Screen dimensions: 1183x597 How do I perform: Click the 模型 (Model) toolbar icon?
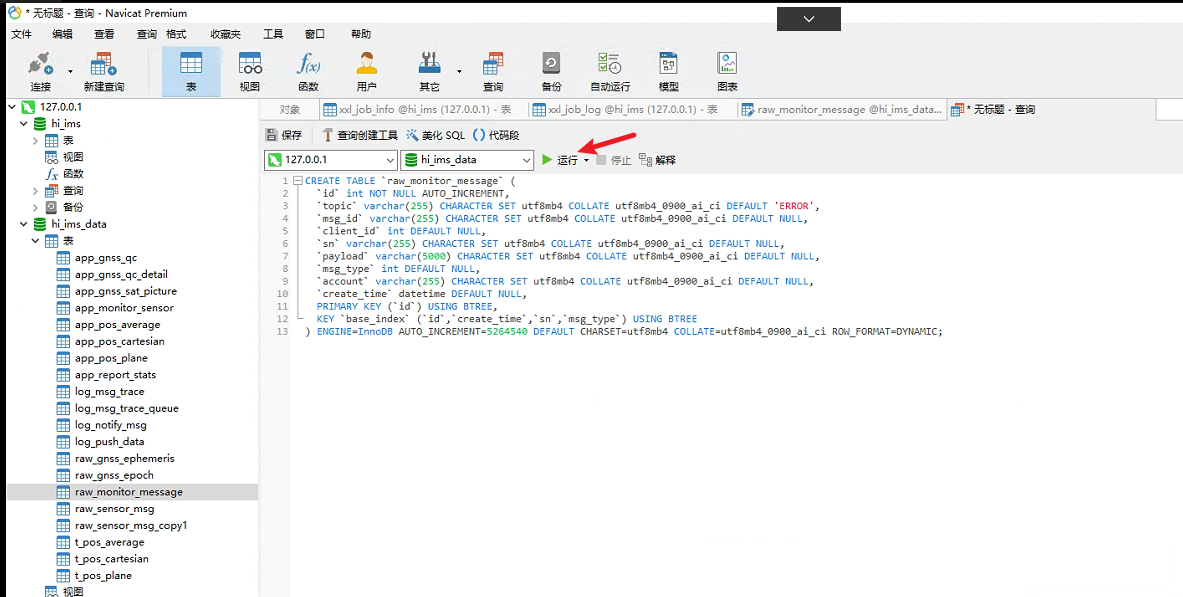pos(669,71)
